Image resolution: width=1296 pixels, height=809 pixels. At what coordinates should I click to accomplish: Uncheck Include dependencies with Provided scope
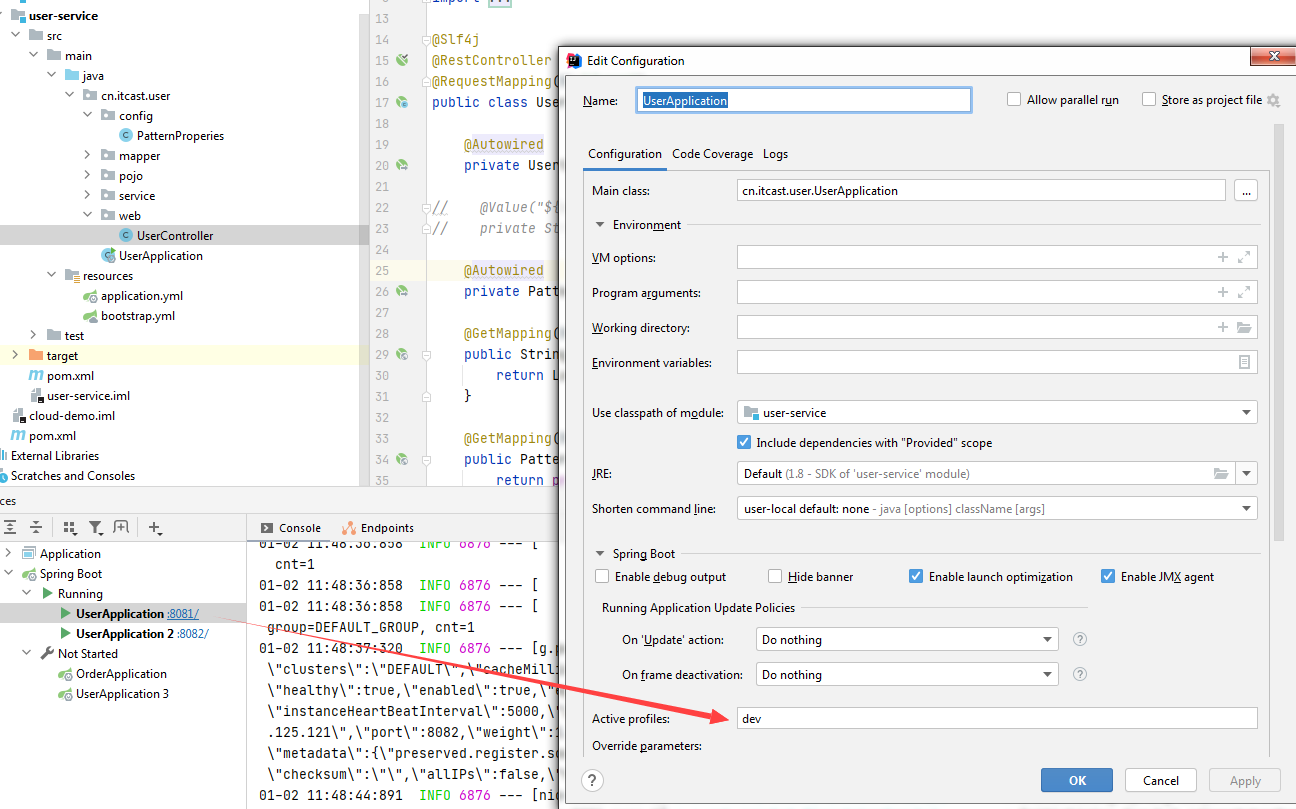click(744, 442)
